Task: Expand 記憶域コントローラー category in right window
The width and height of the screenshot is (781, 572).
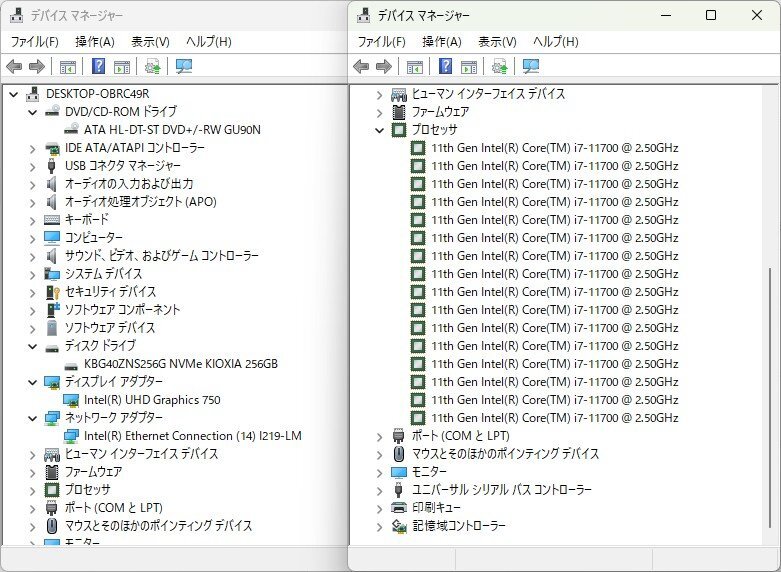Action: pyautogui.click(x=380, y=526)
